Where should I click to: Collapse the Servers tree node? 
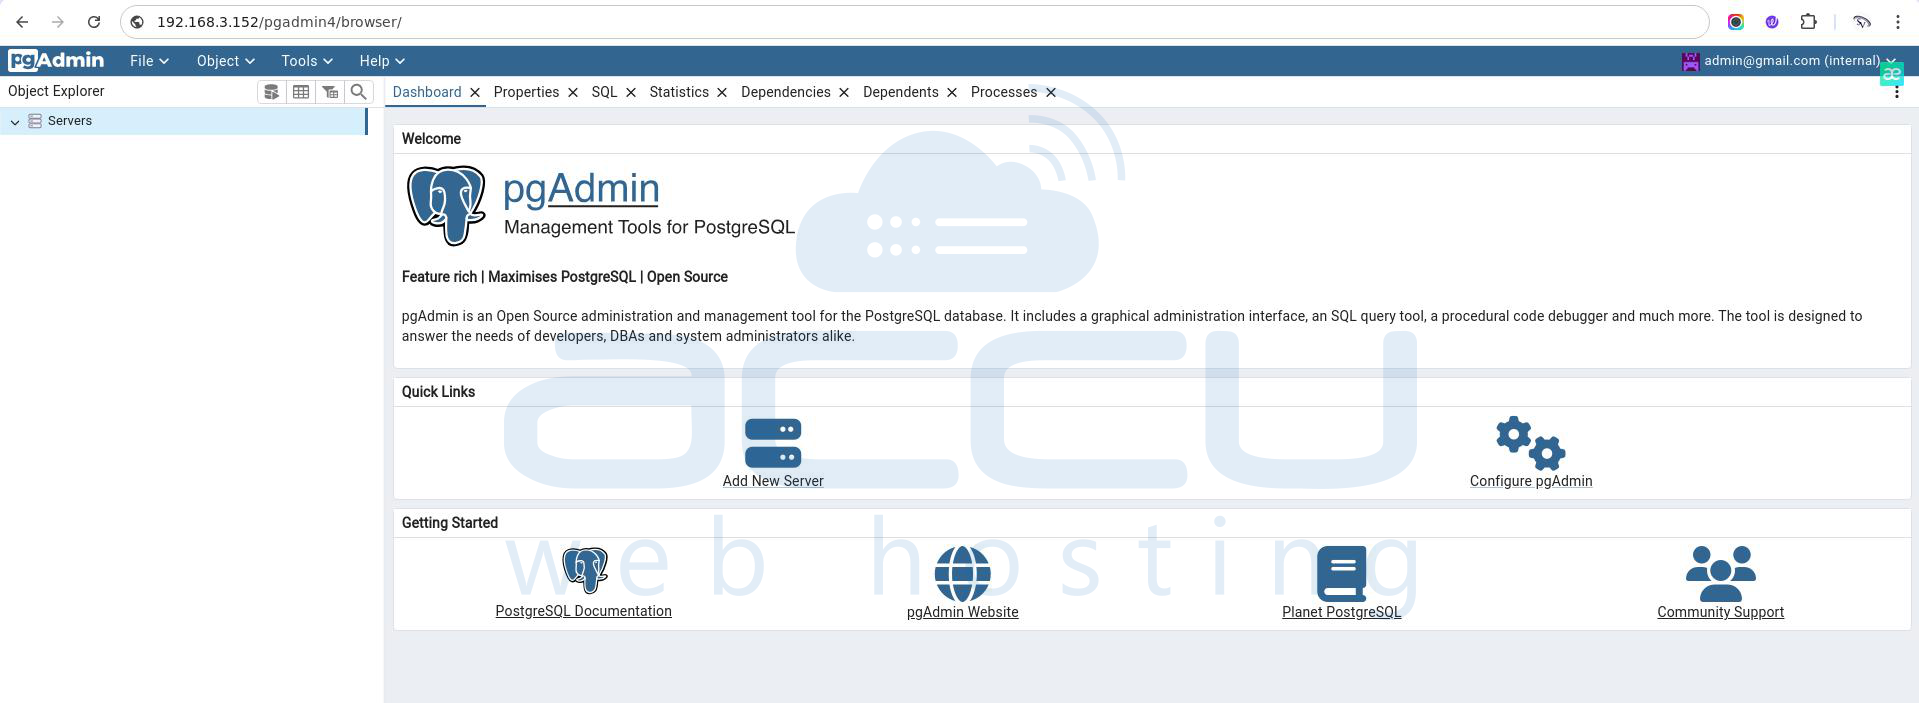(15, 121)
